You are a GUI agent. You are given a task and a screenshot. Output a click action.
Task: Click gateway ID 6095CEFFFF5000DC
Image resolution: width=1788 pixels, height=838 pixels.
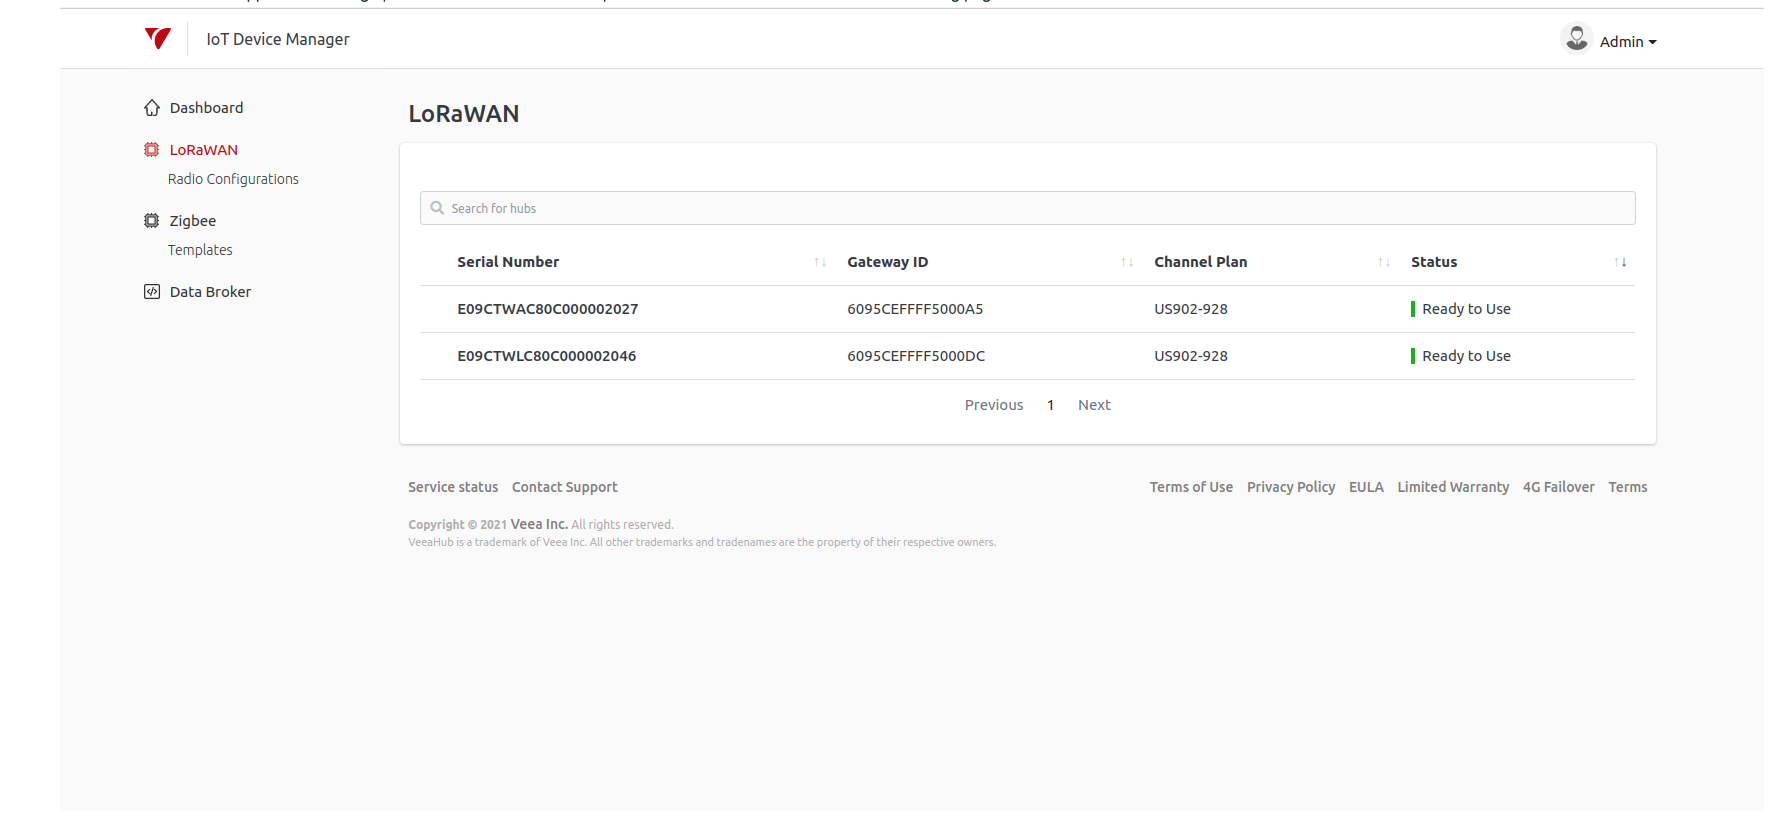(x=916, y=356)
